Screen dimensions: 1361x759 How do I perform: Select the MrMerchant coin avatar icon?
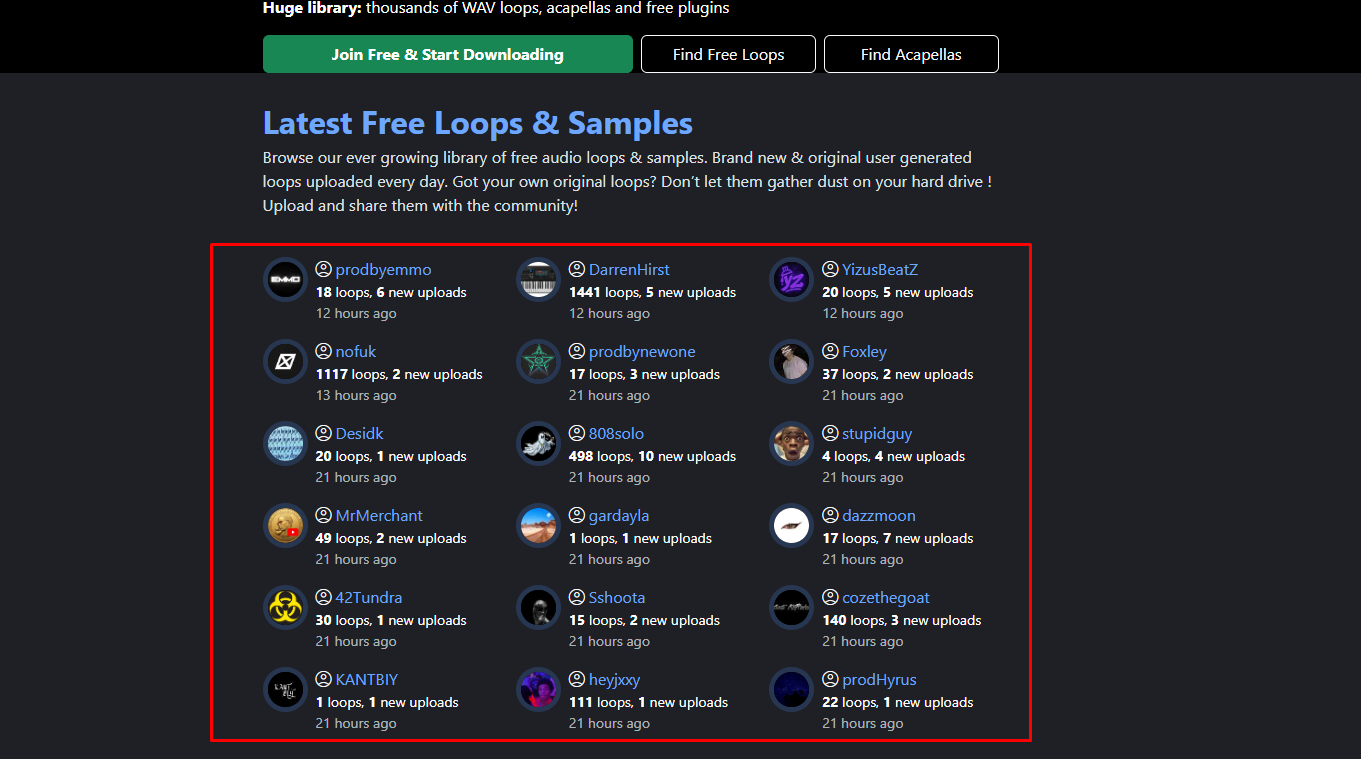coord(285,525)
